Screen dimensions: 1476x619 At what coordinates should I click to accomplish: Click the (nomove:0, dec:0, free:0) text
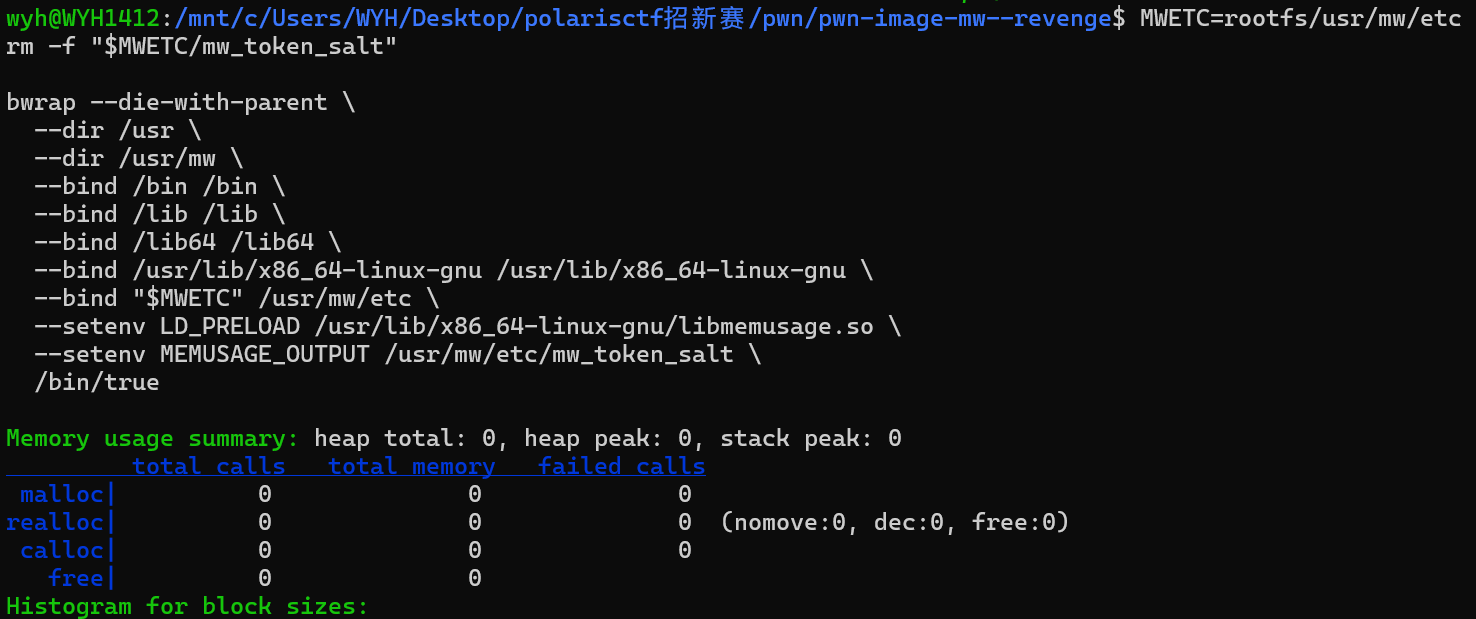click(894, 522)
